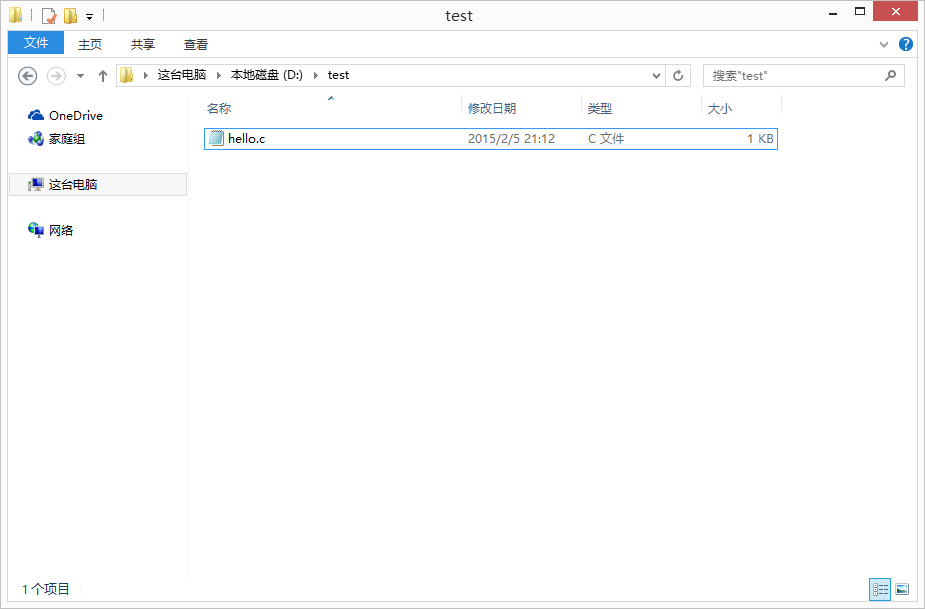Open the blue Help question mark icon
The height and width of the screenshot is (609, 925).
point(906,44)
